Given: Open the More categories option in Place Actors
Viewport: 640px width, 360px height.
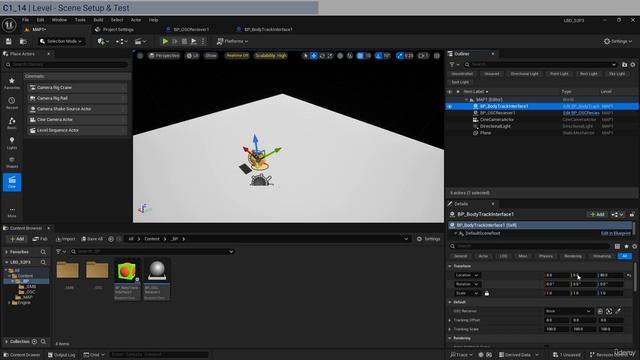Looking at the screenshot, I should (12, 212).
